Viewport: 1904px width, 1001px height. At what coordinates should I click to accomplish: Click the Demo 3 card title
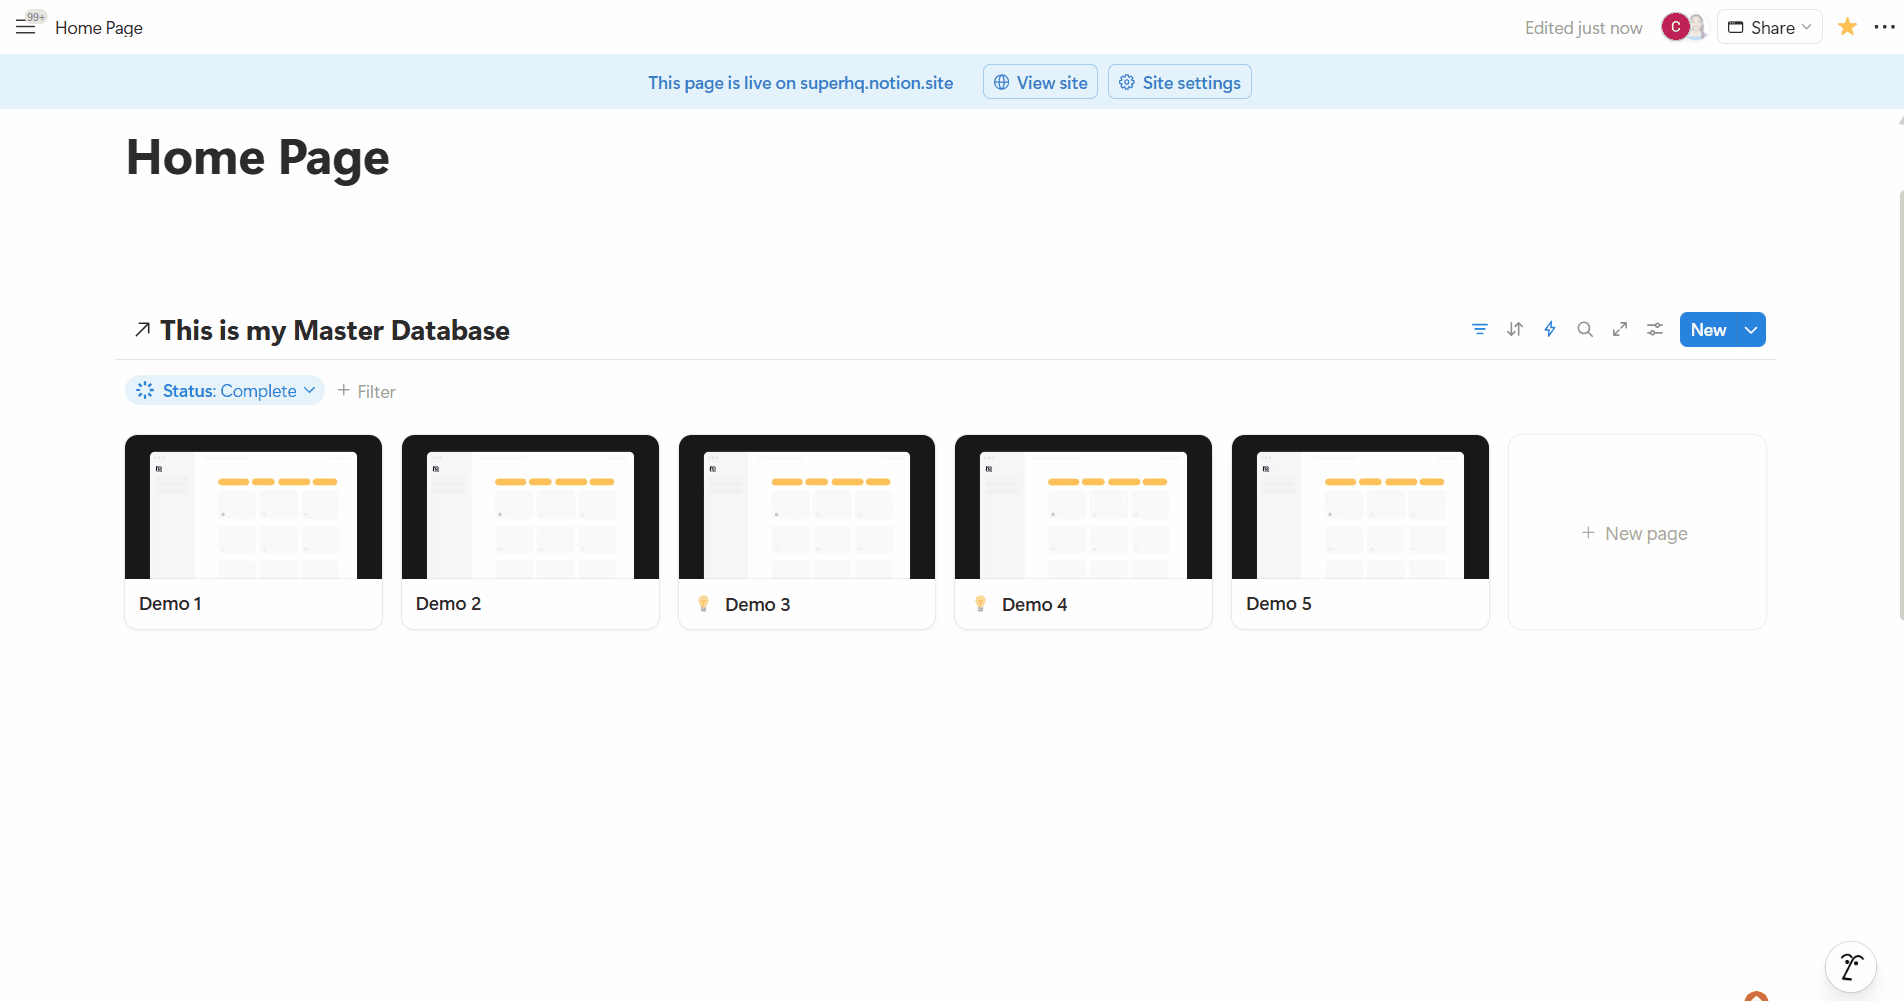pyautogui.click(x=757, y=604)
